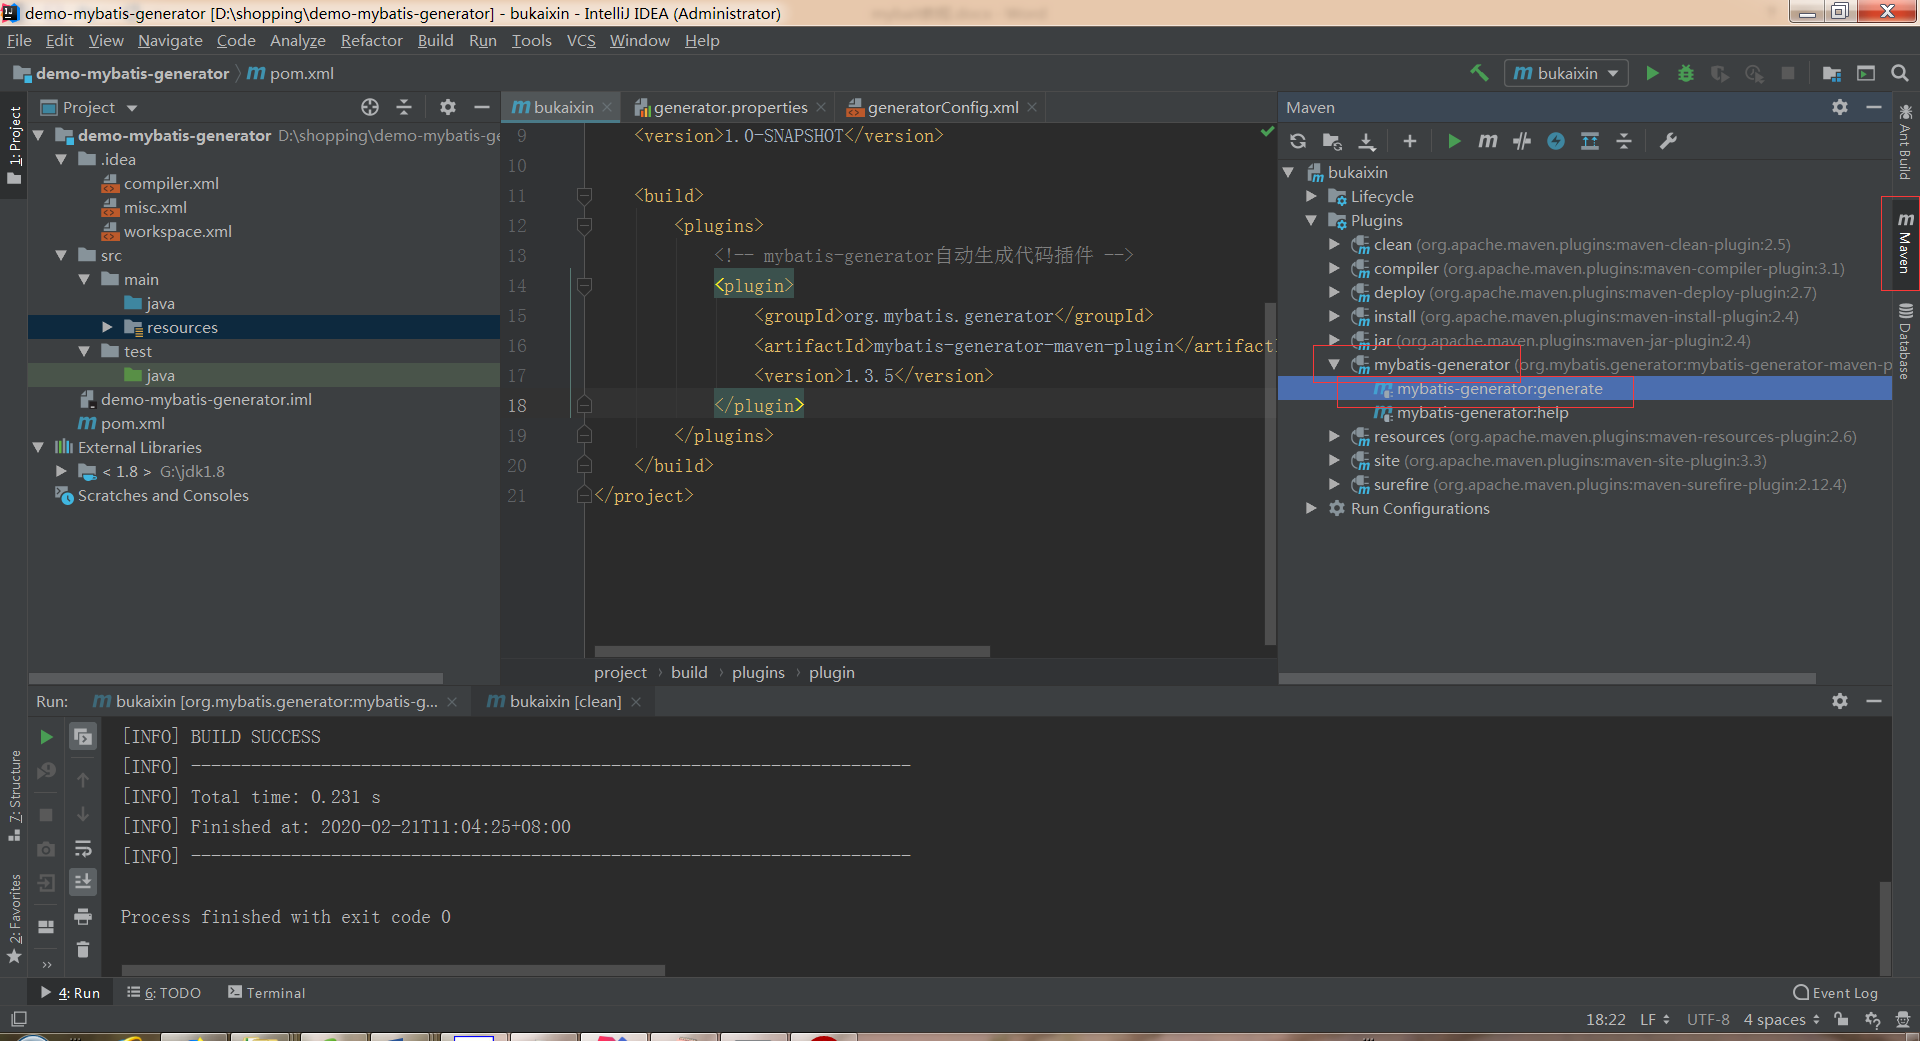The width and height of the screenshot is (1920, 1041).
Task: Collapse the mybatis-generator plugin node
Action: (1333, 364)
